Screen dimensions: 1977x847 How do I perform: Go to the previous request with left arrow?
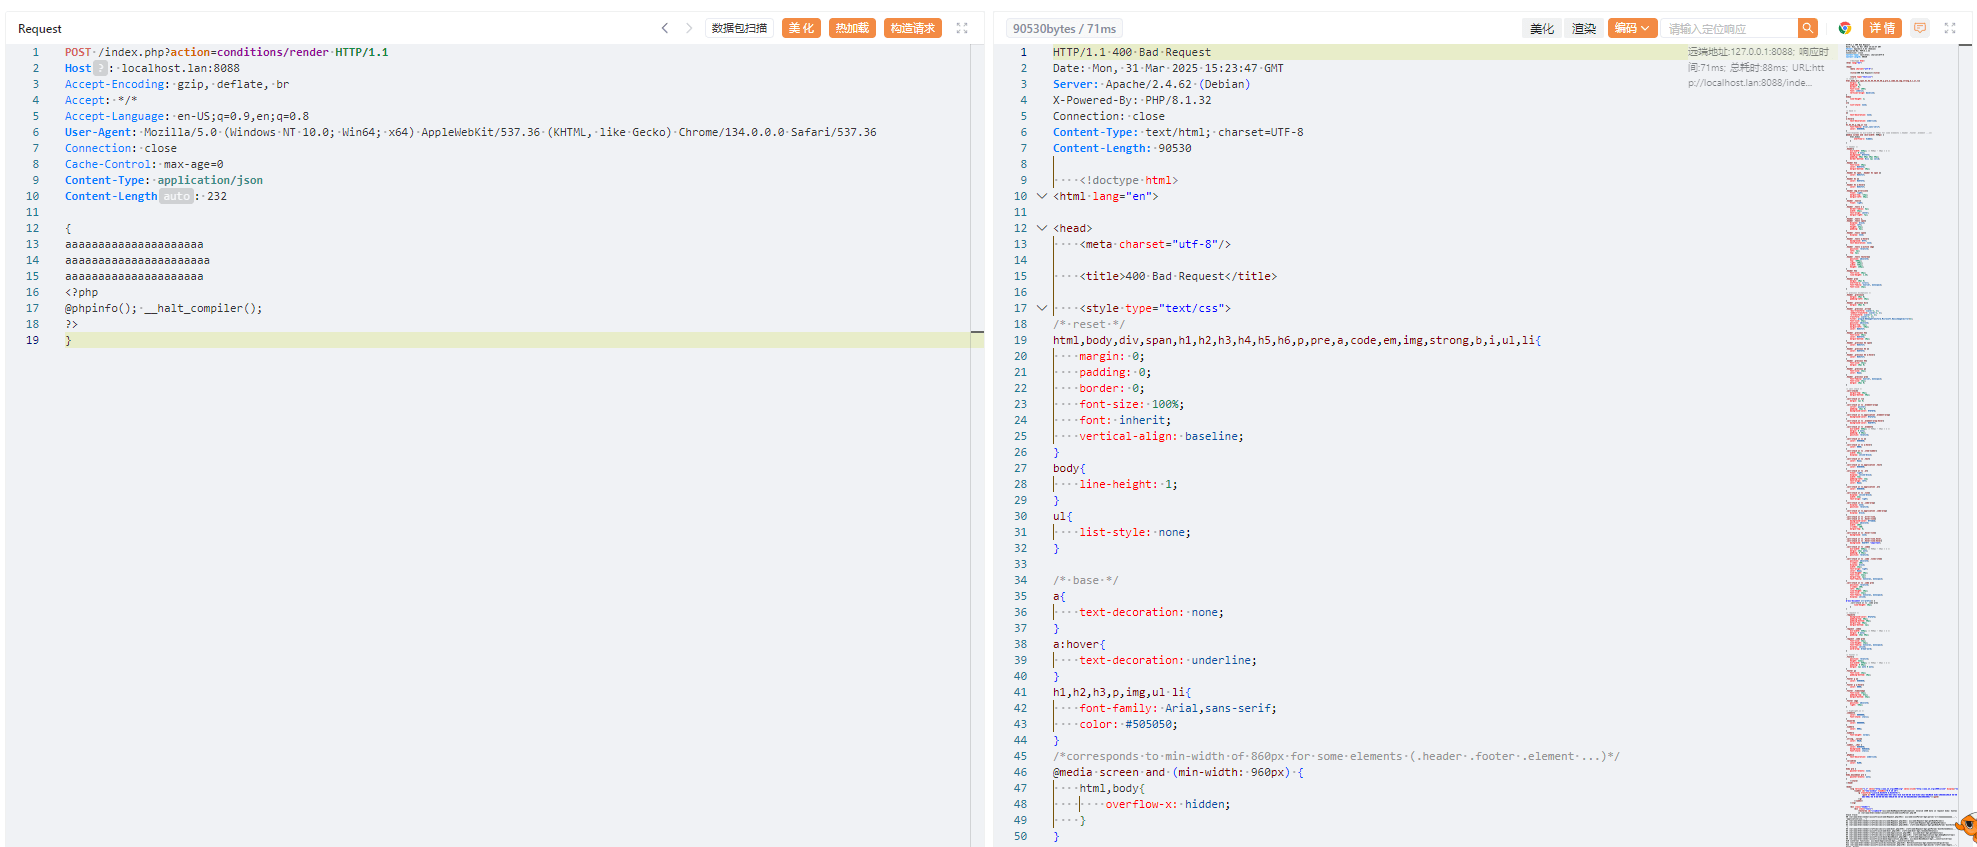[x=665, y=28]
